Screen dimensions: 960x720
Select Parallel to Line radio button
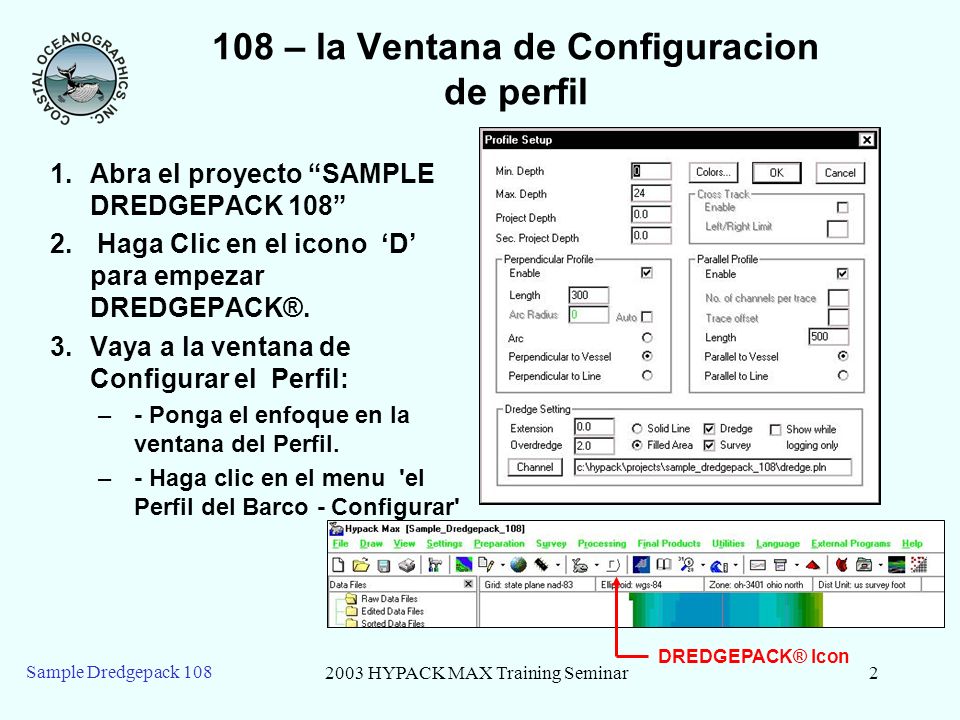click(842, 375)
